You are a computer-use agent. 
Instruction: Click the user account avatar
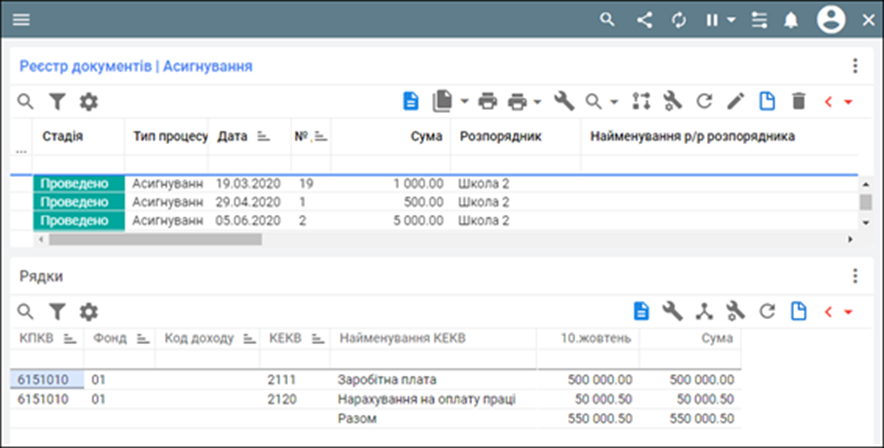pyautogui.click(x=831, y=19)
